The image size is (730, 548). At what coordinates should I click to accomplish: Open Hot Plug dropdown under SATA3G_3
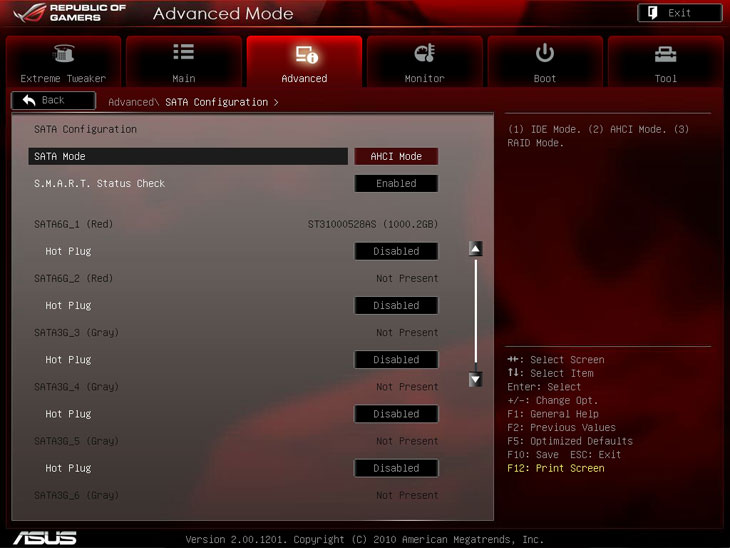point(396,359)
